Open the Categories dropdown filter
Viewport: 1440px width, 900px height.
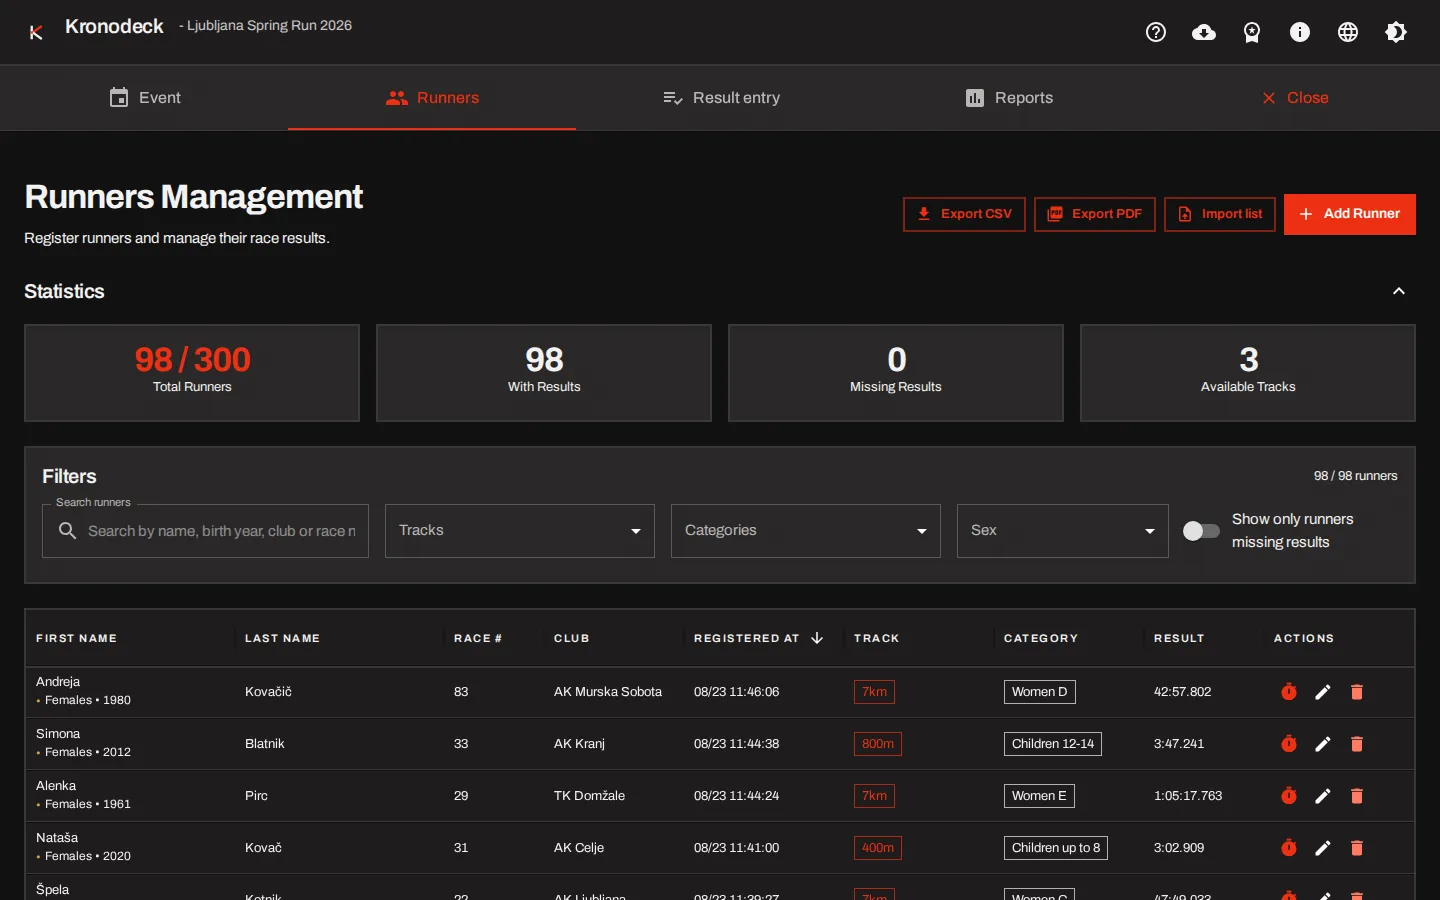point(806,531)
